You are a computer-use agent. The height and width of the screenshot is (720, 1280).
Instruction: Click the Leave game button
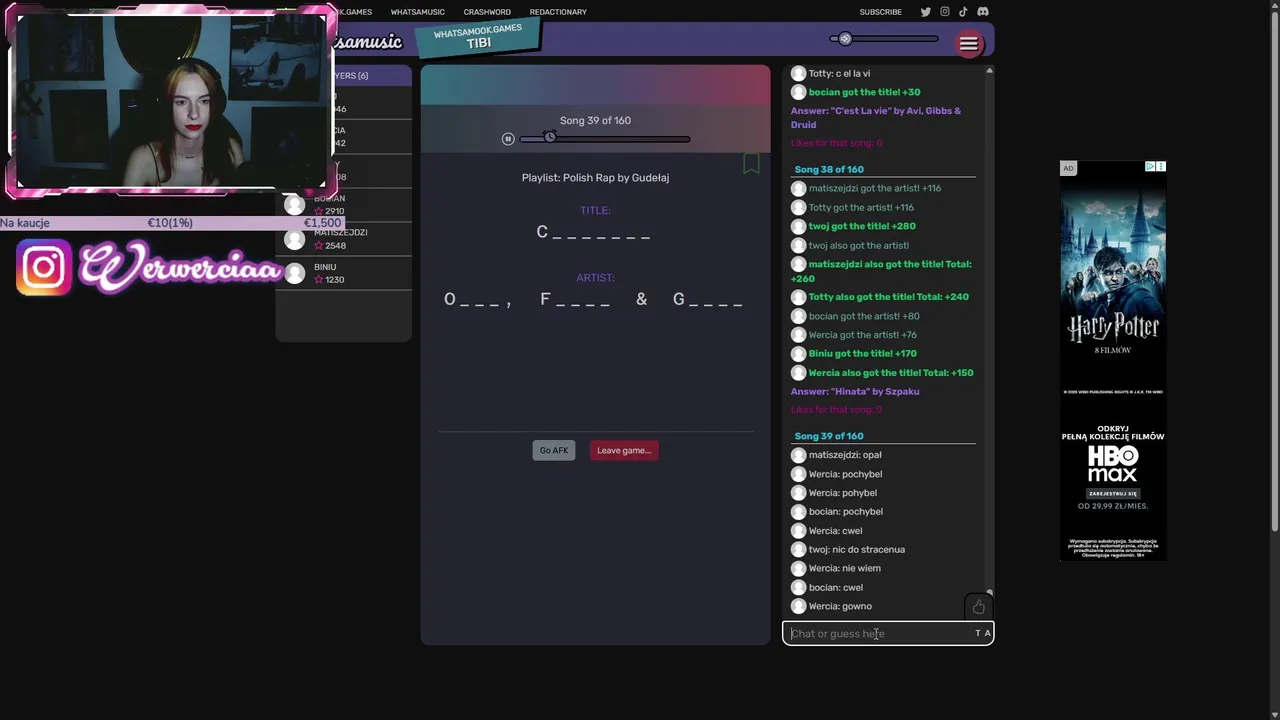[x=624, y=450]
